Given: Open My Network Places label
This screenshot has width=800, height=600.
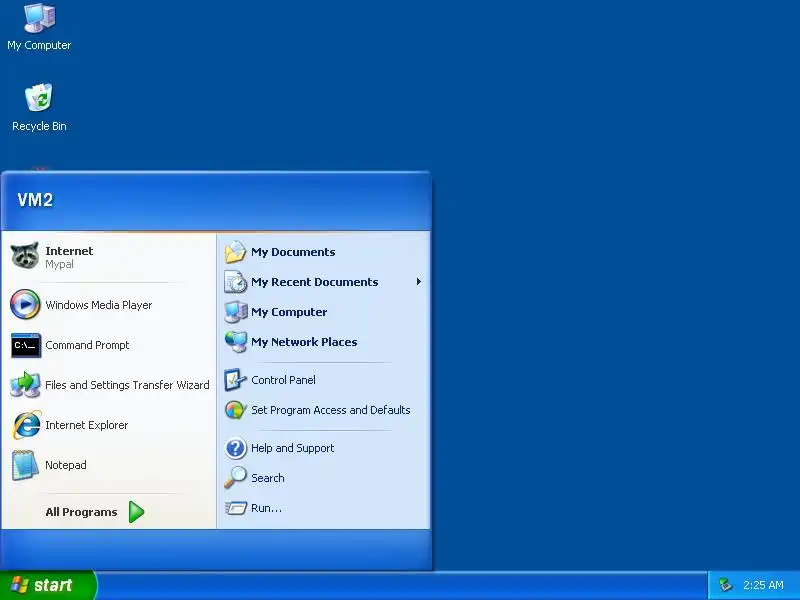Looking at the screenshot, I should (304, 342).
